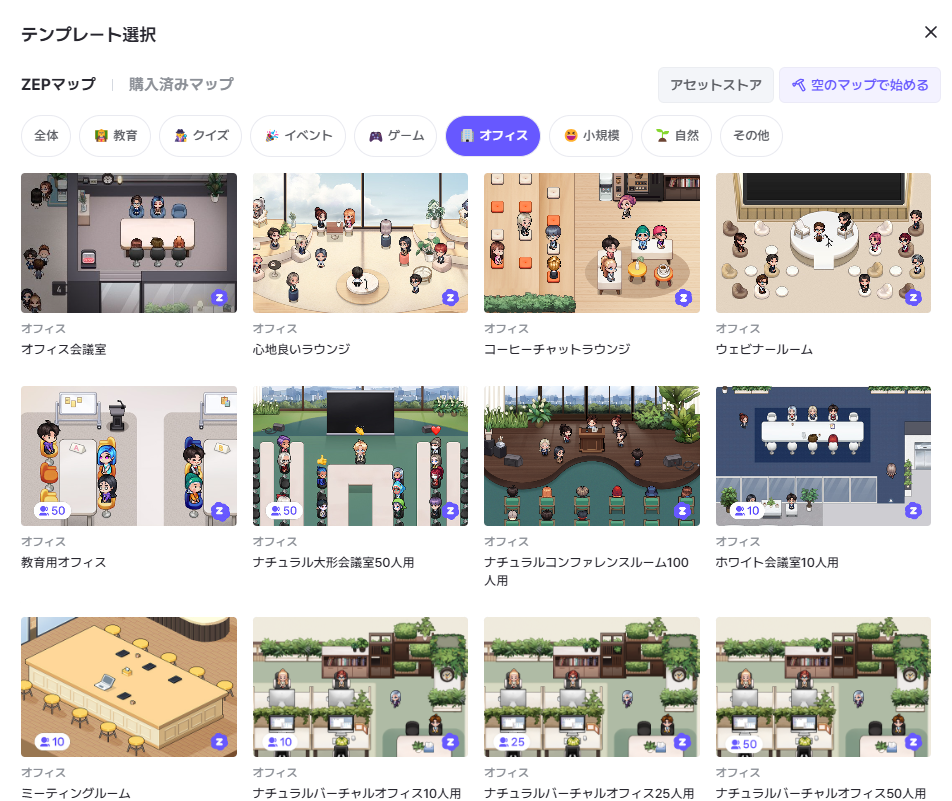
Task: Switch to the 購入済みマップ tab
Action: [x=181, y=84]
